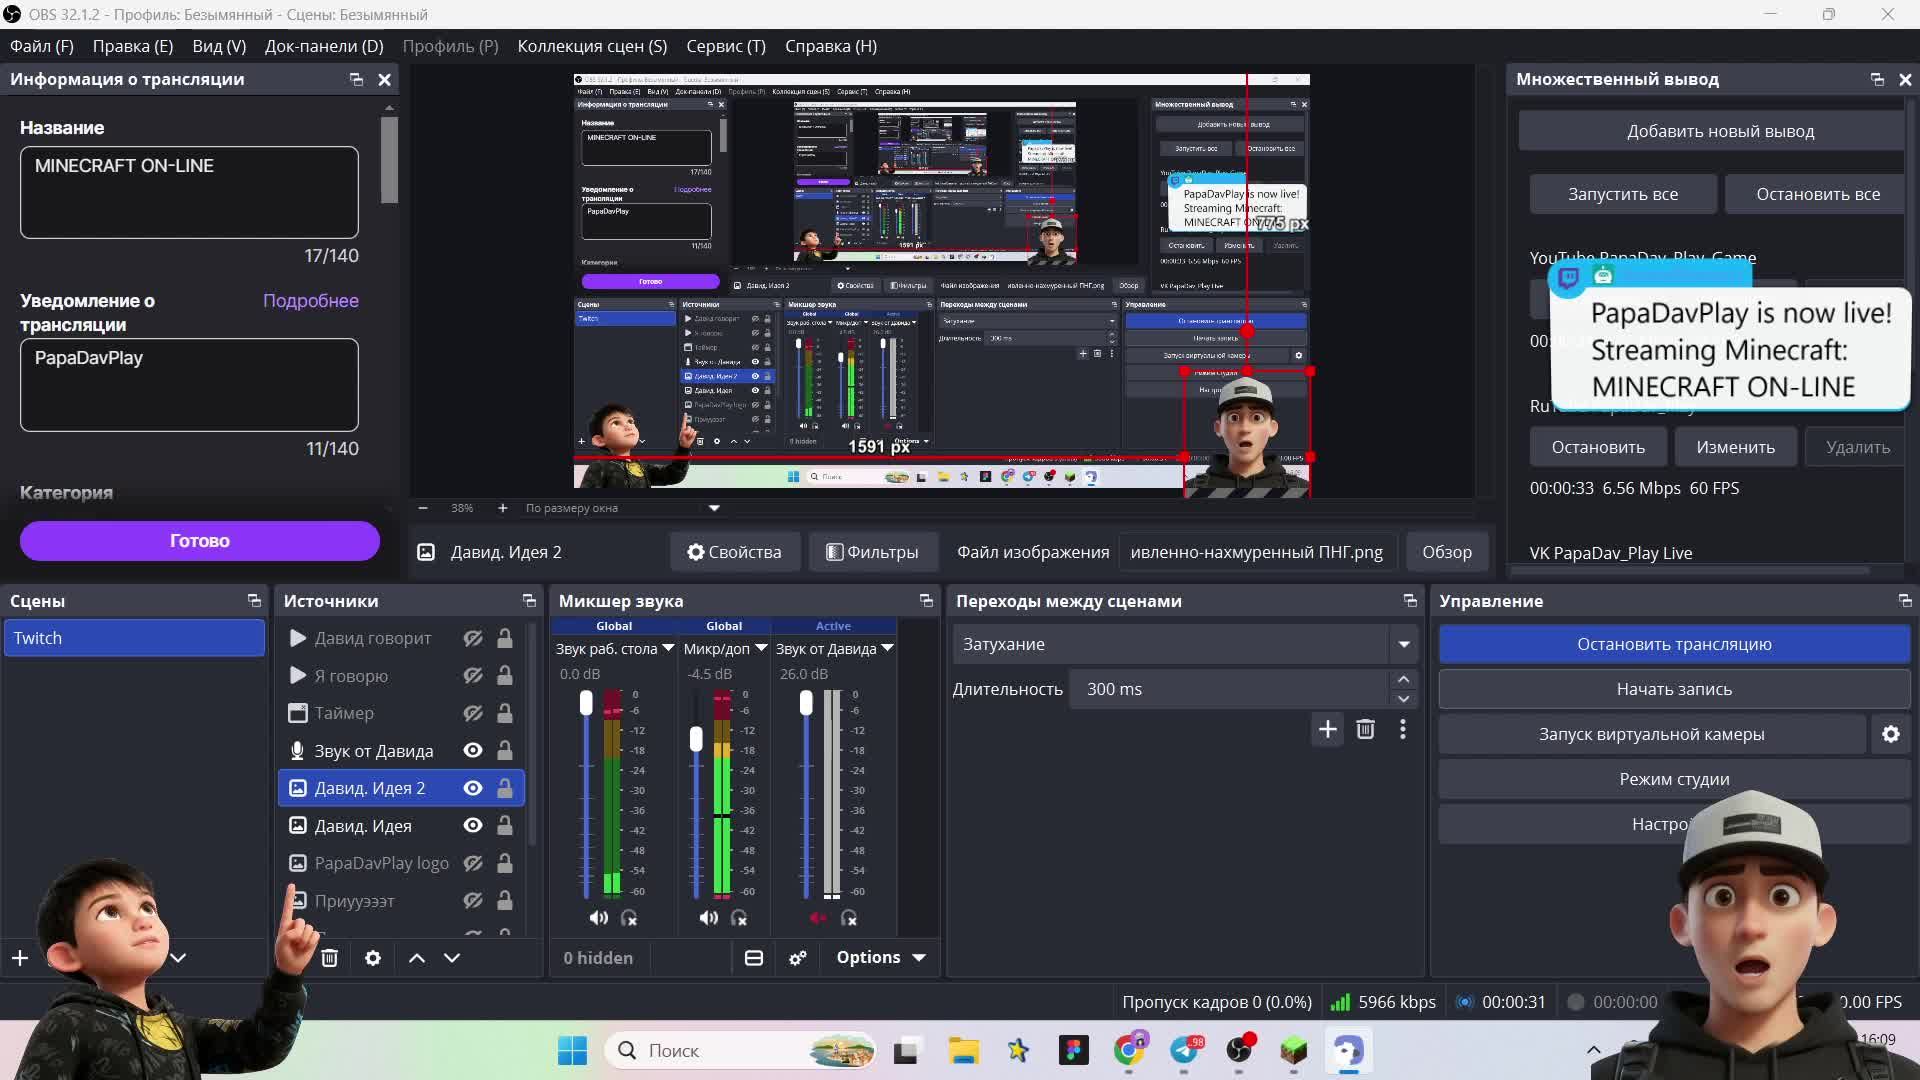Hide the Звук от Давида source
Viewport: 1920px width, 1080px height.
(x=473, y=751)
